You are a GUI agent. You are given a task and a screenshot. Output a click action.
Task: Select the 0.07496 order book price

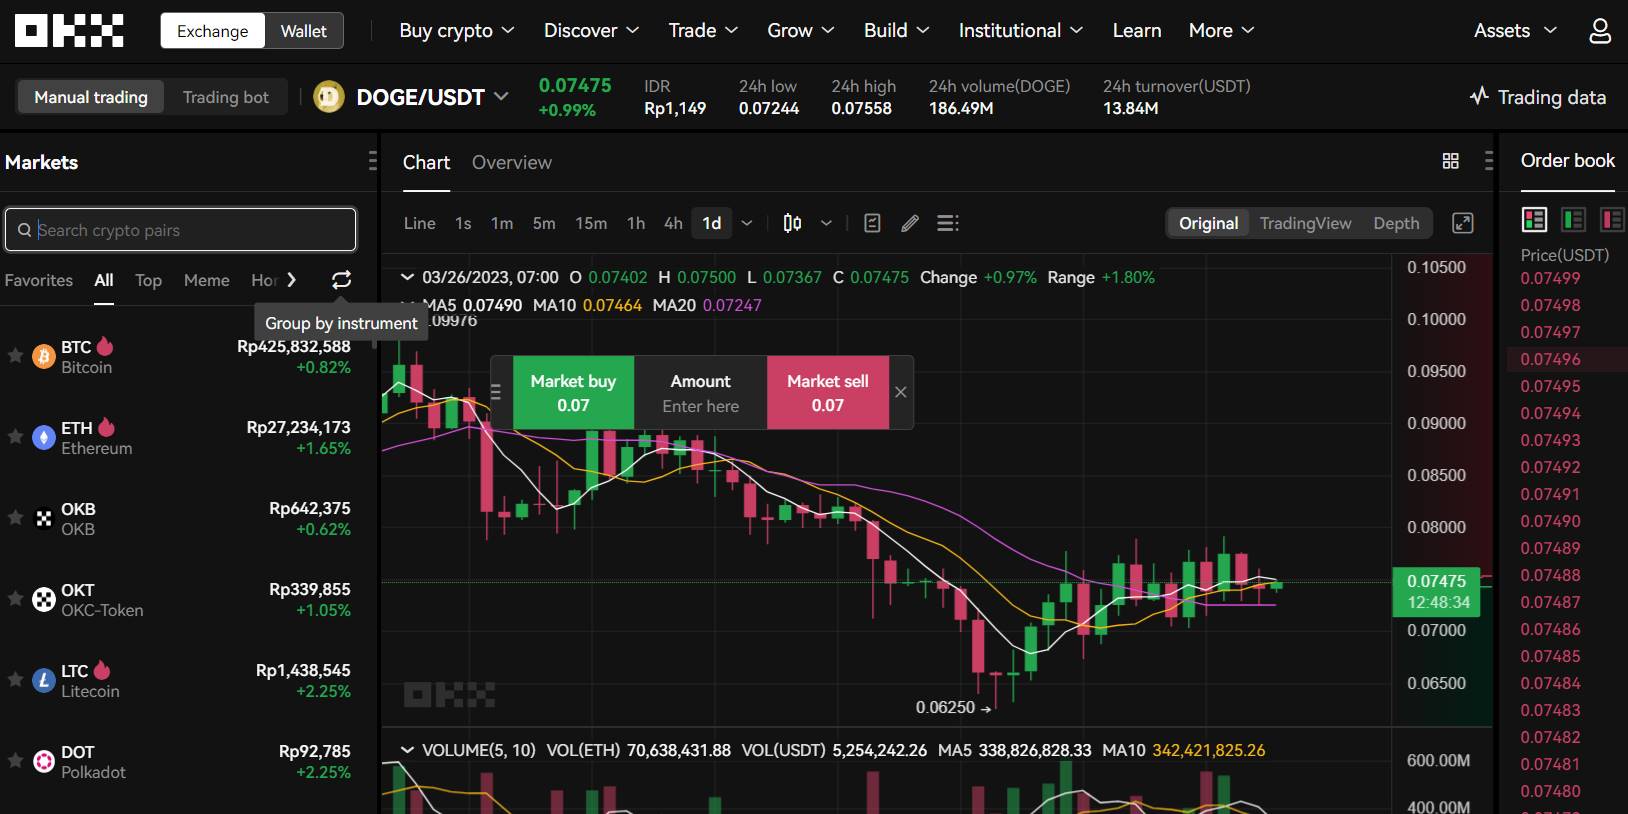[x=1550, y=359]
